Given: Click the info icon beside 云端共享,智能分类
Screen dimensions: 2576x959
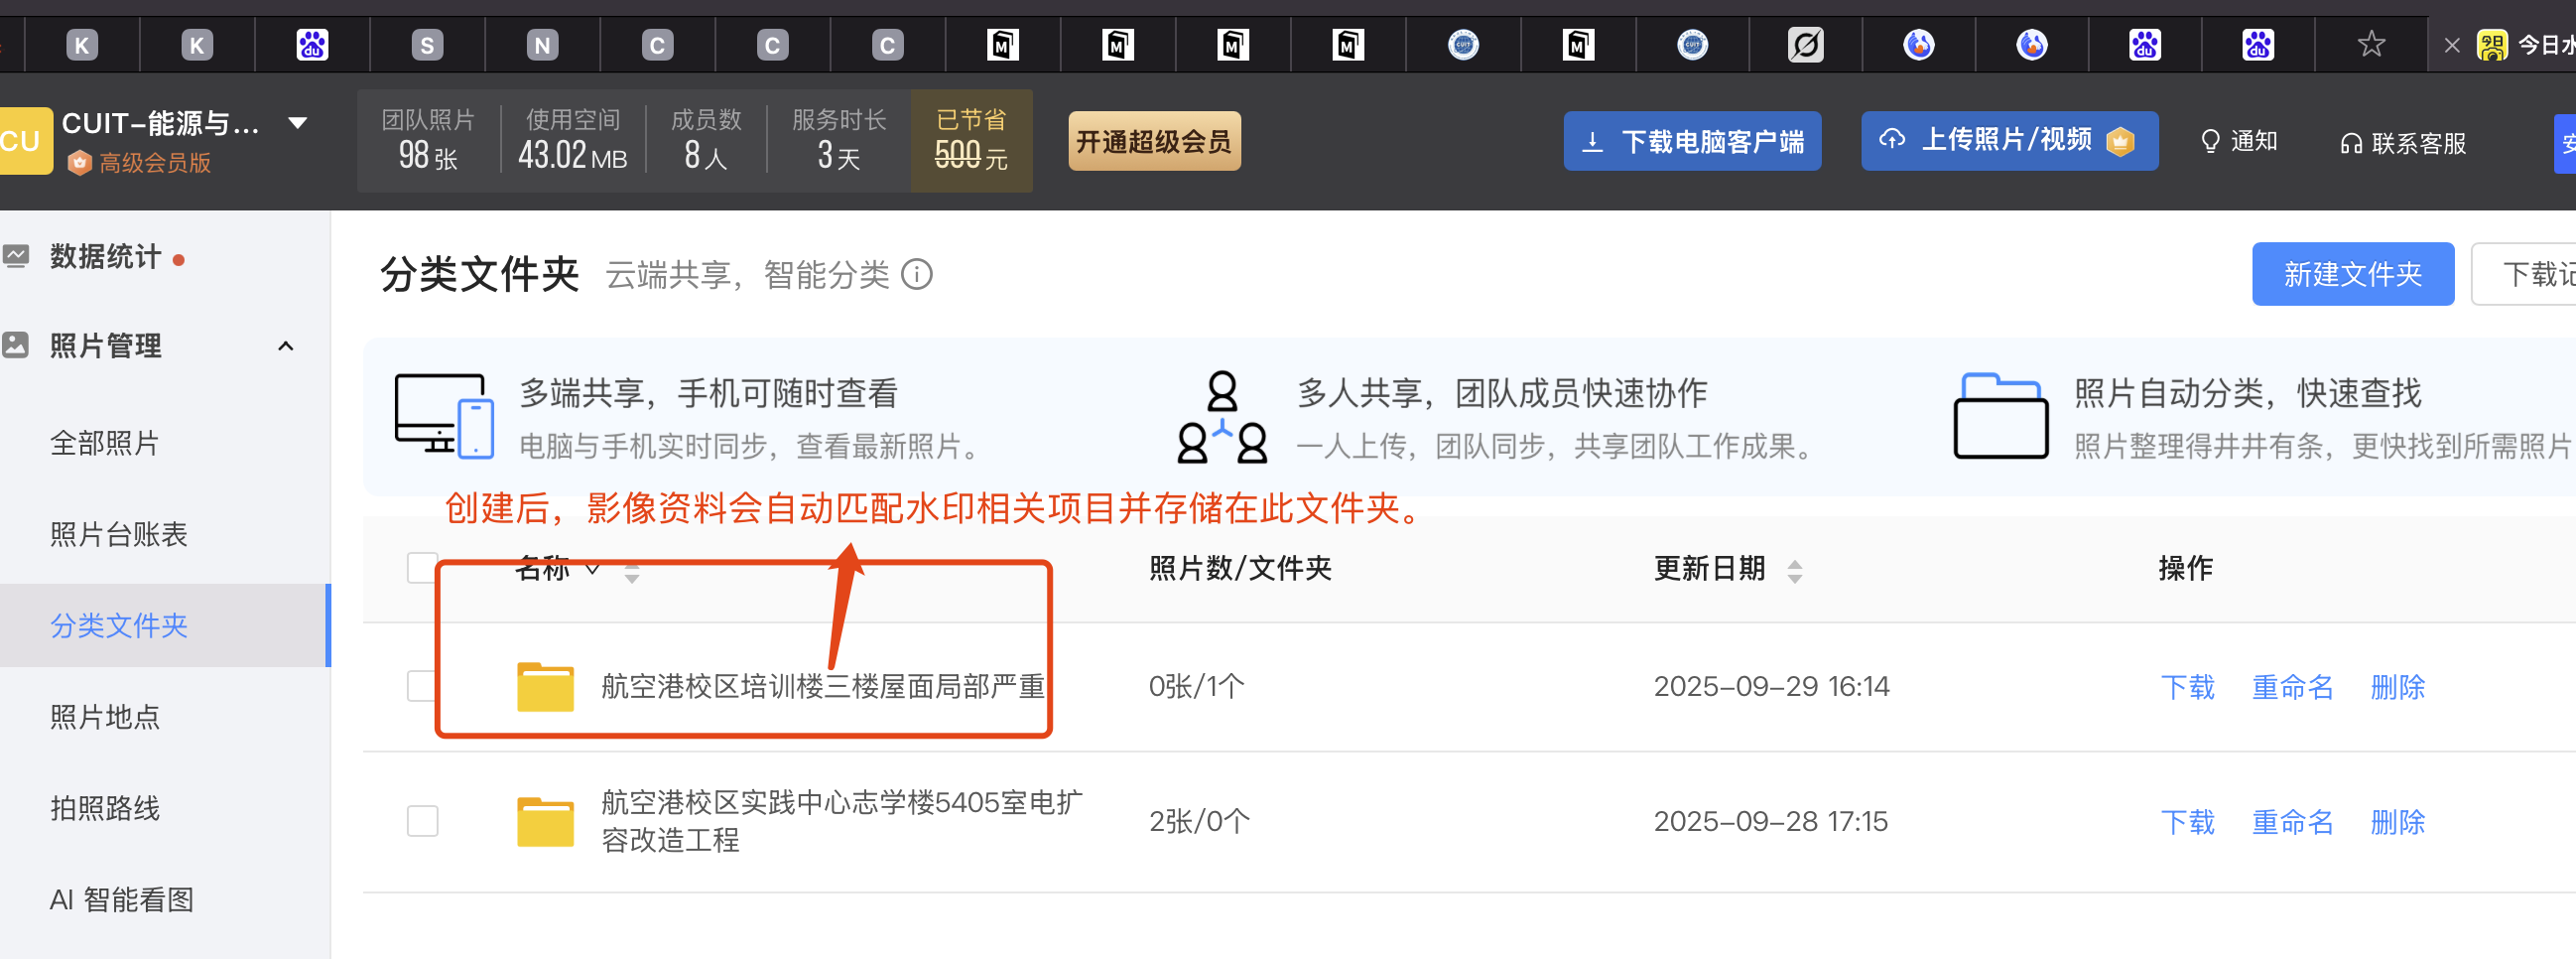Looking at the screenshot, I should (x=916, y=274).
